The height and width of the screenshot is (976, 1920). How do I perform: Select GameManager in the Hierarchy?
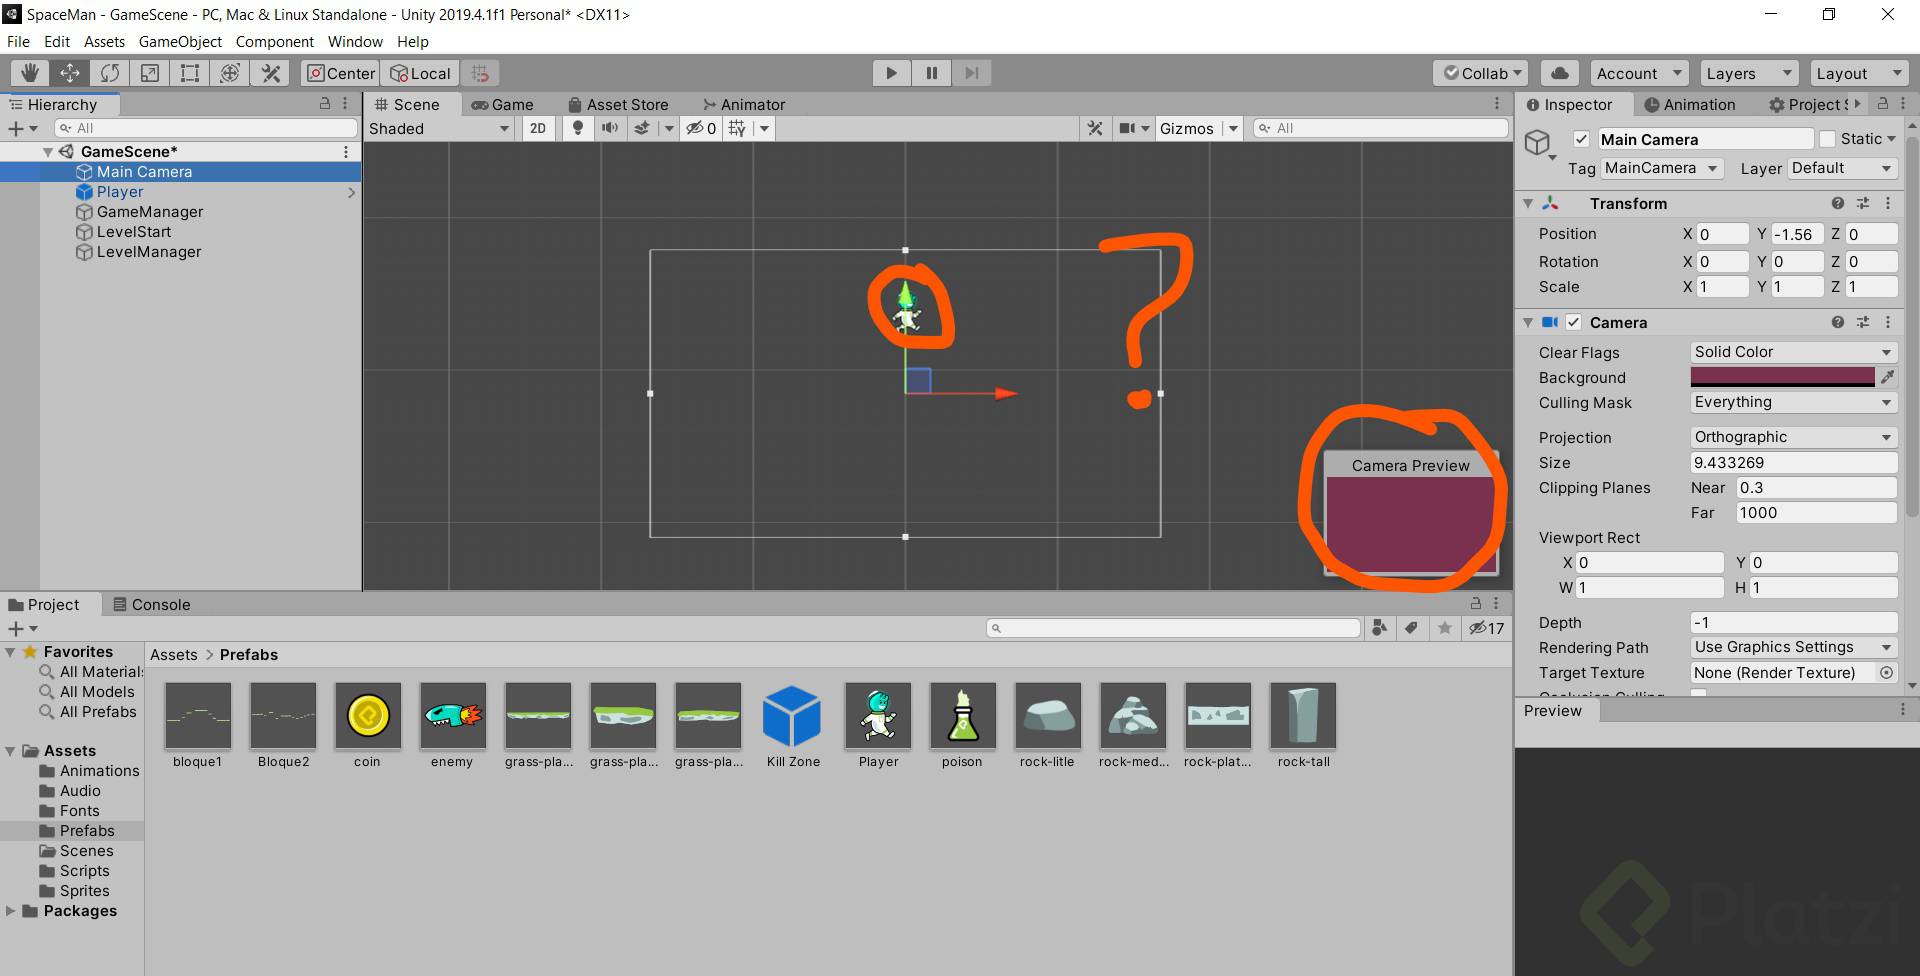tap(150, 212)
